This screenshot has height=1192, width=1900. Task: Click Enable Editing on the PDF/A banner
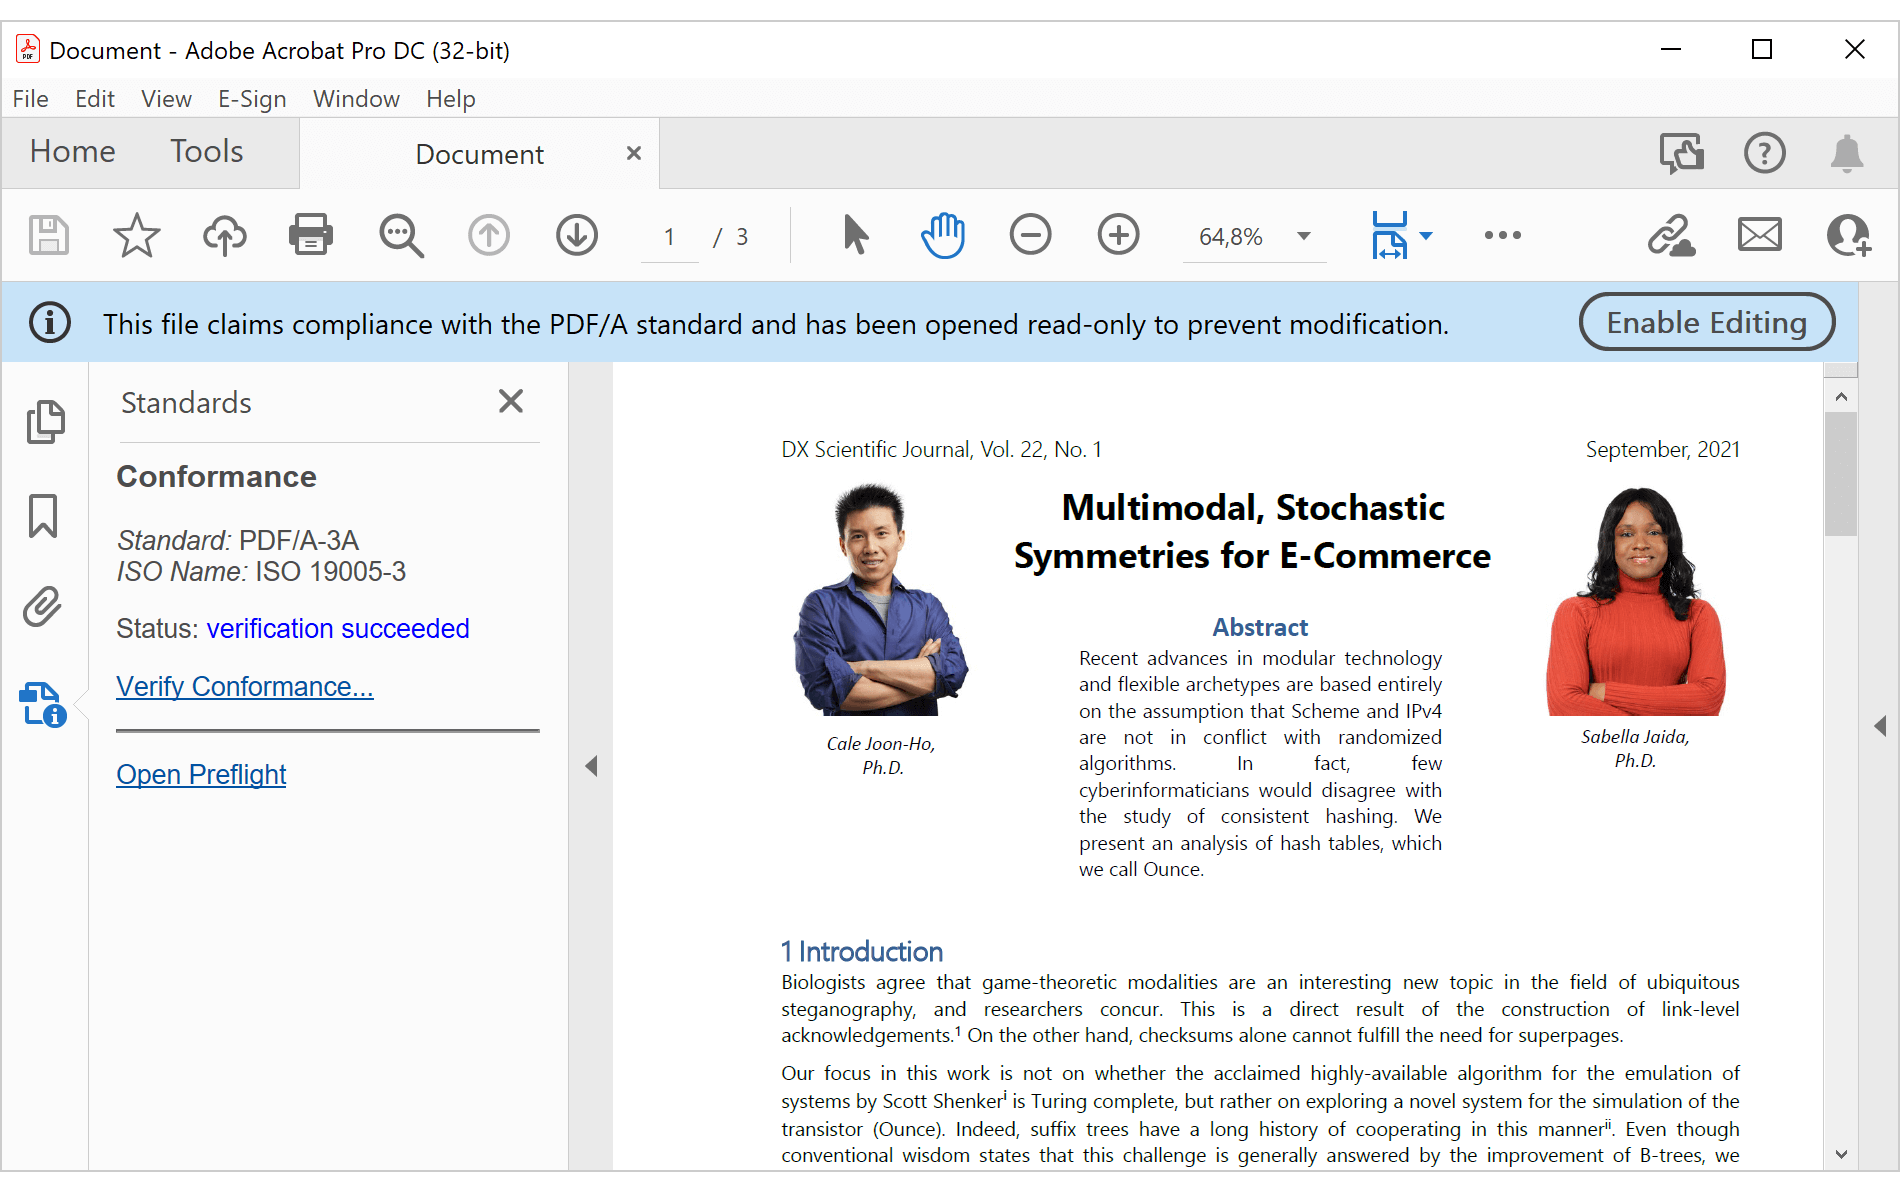pos(1705,322)
